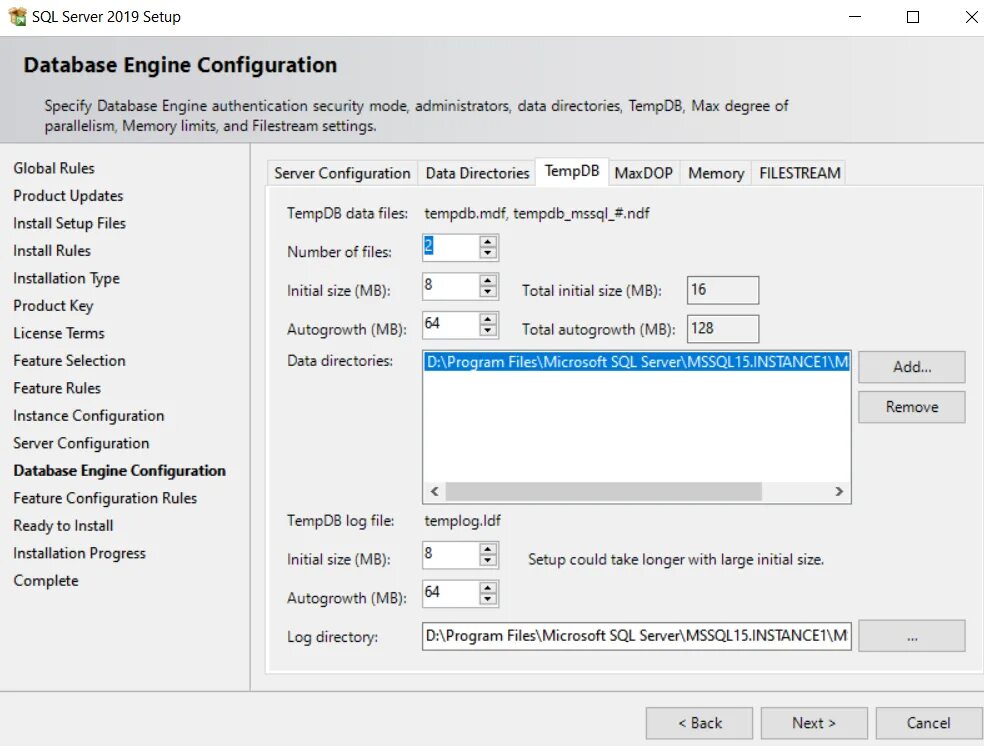This screenshot has height=746, width=984.
Task: Click Product Key step
Action: tap(53, 306)
